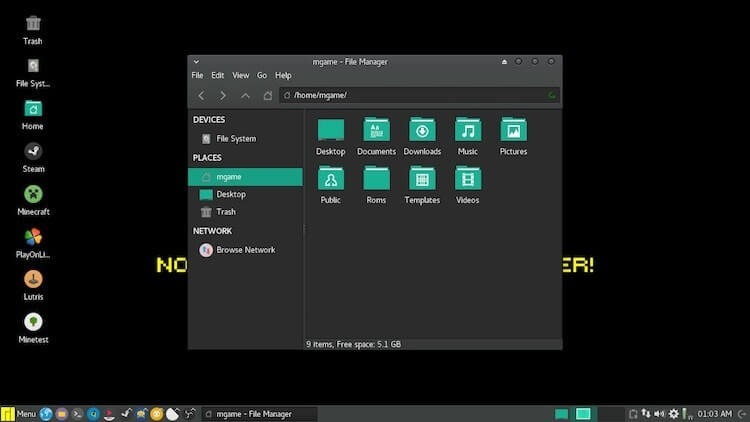Click the home folder toolbar icon

(x=267, y=96)
